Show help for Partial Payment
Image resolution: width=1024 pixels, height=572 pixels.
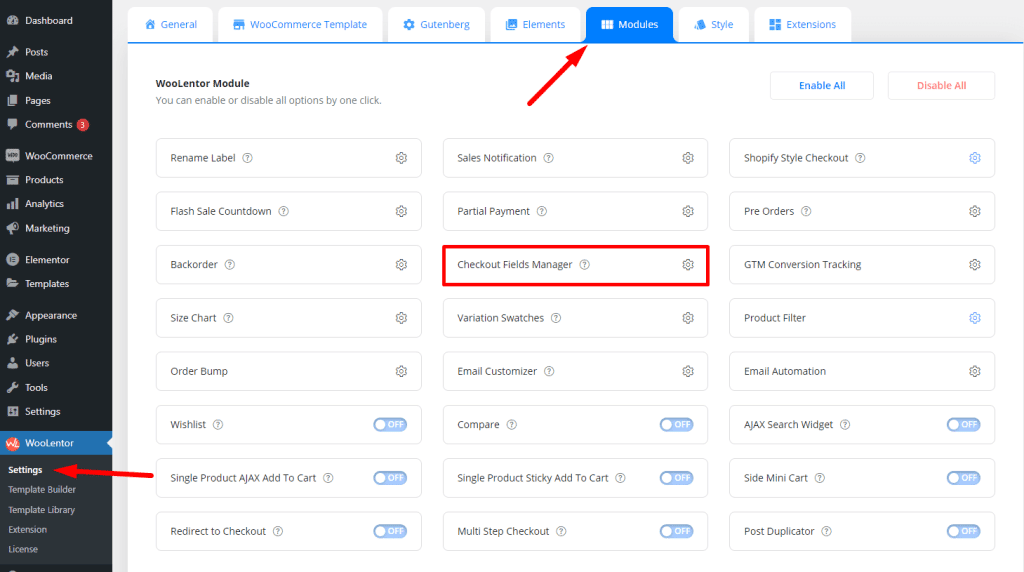(x=542, y=212)
